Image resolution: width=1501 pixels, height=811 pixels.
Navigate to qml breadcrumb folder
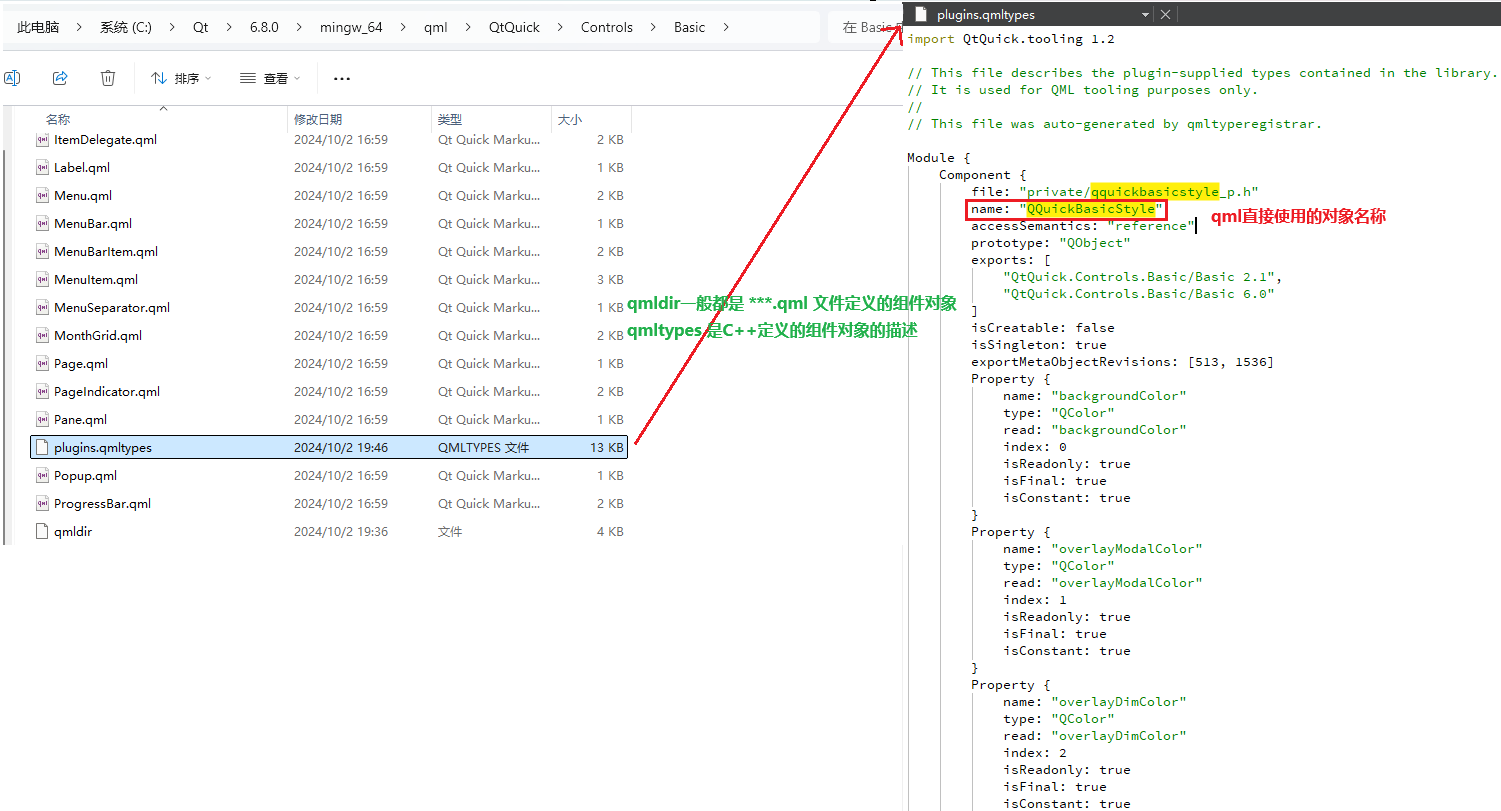click(x=436, y=27)
